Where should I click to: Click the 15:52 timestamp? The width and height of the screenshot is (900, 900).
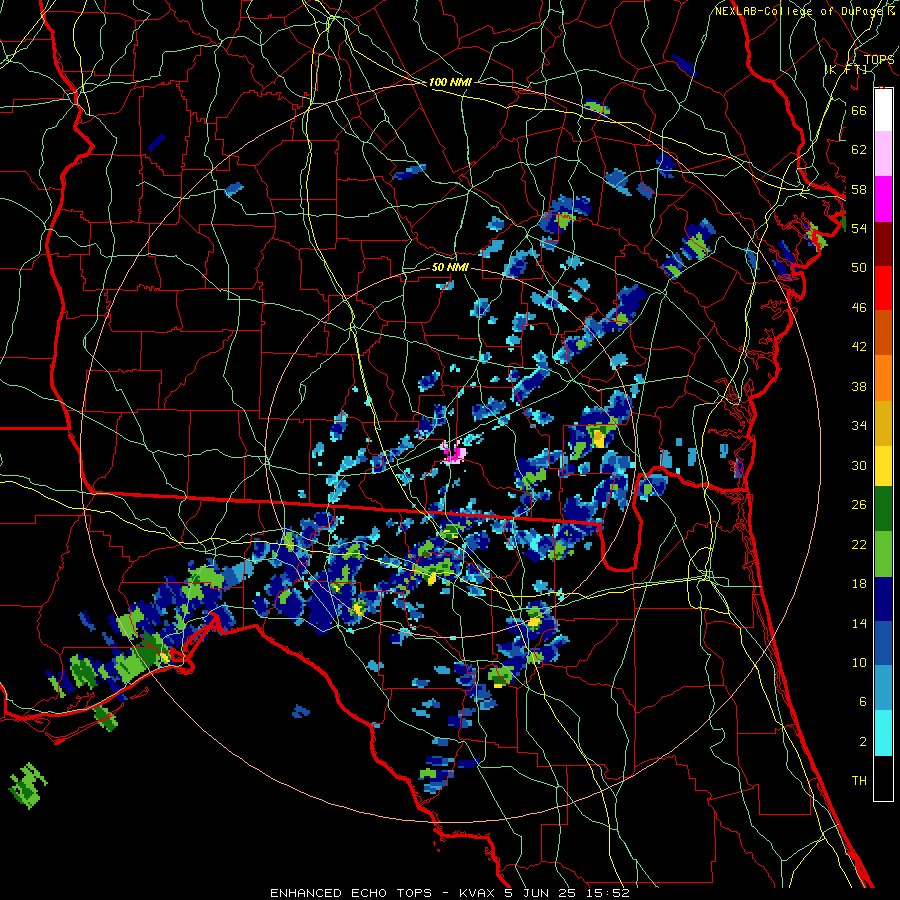[608, 893]
